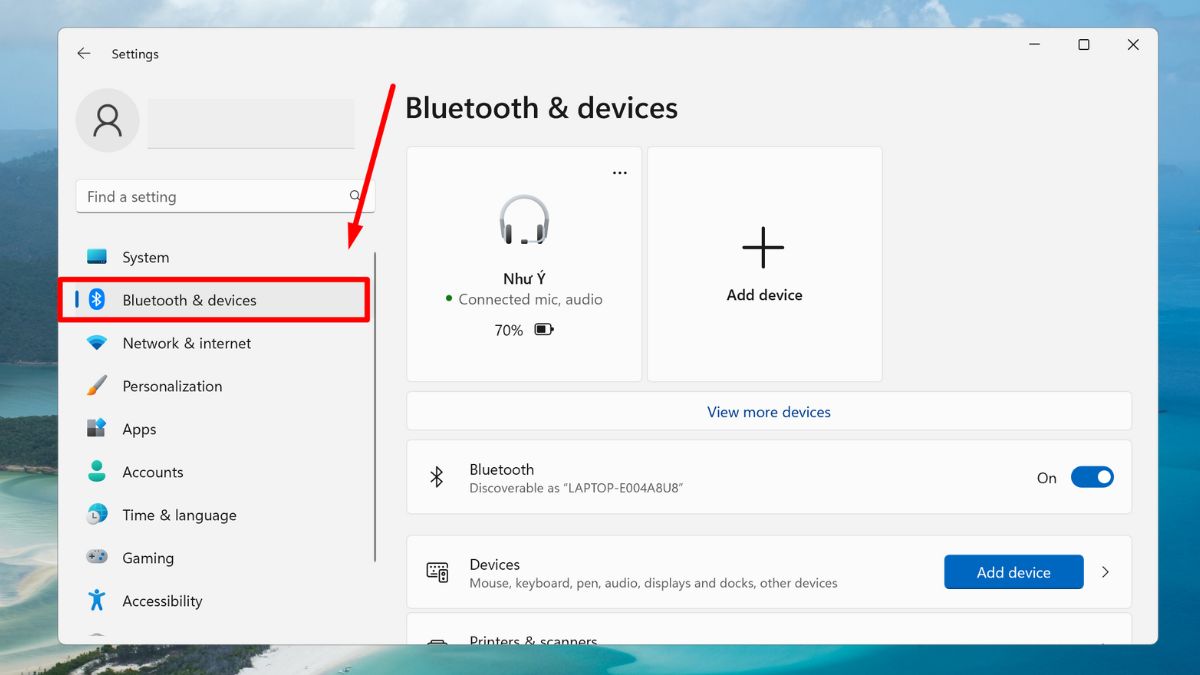
Task: Click blue Add device button
Action: tap(1013, 572)
